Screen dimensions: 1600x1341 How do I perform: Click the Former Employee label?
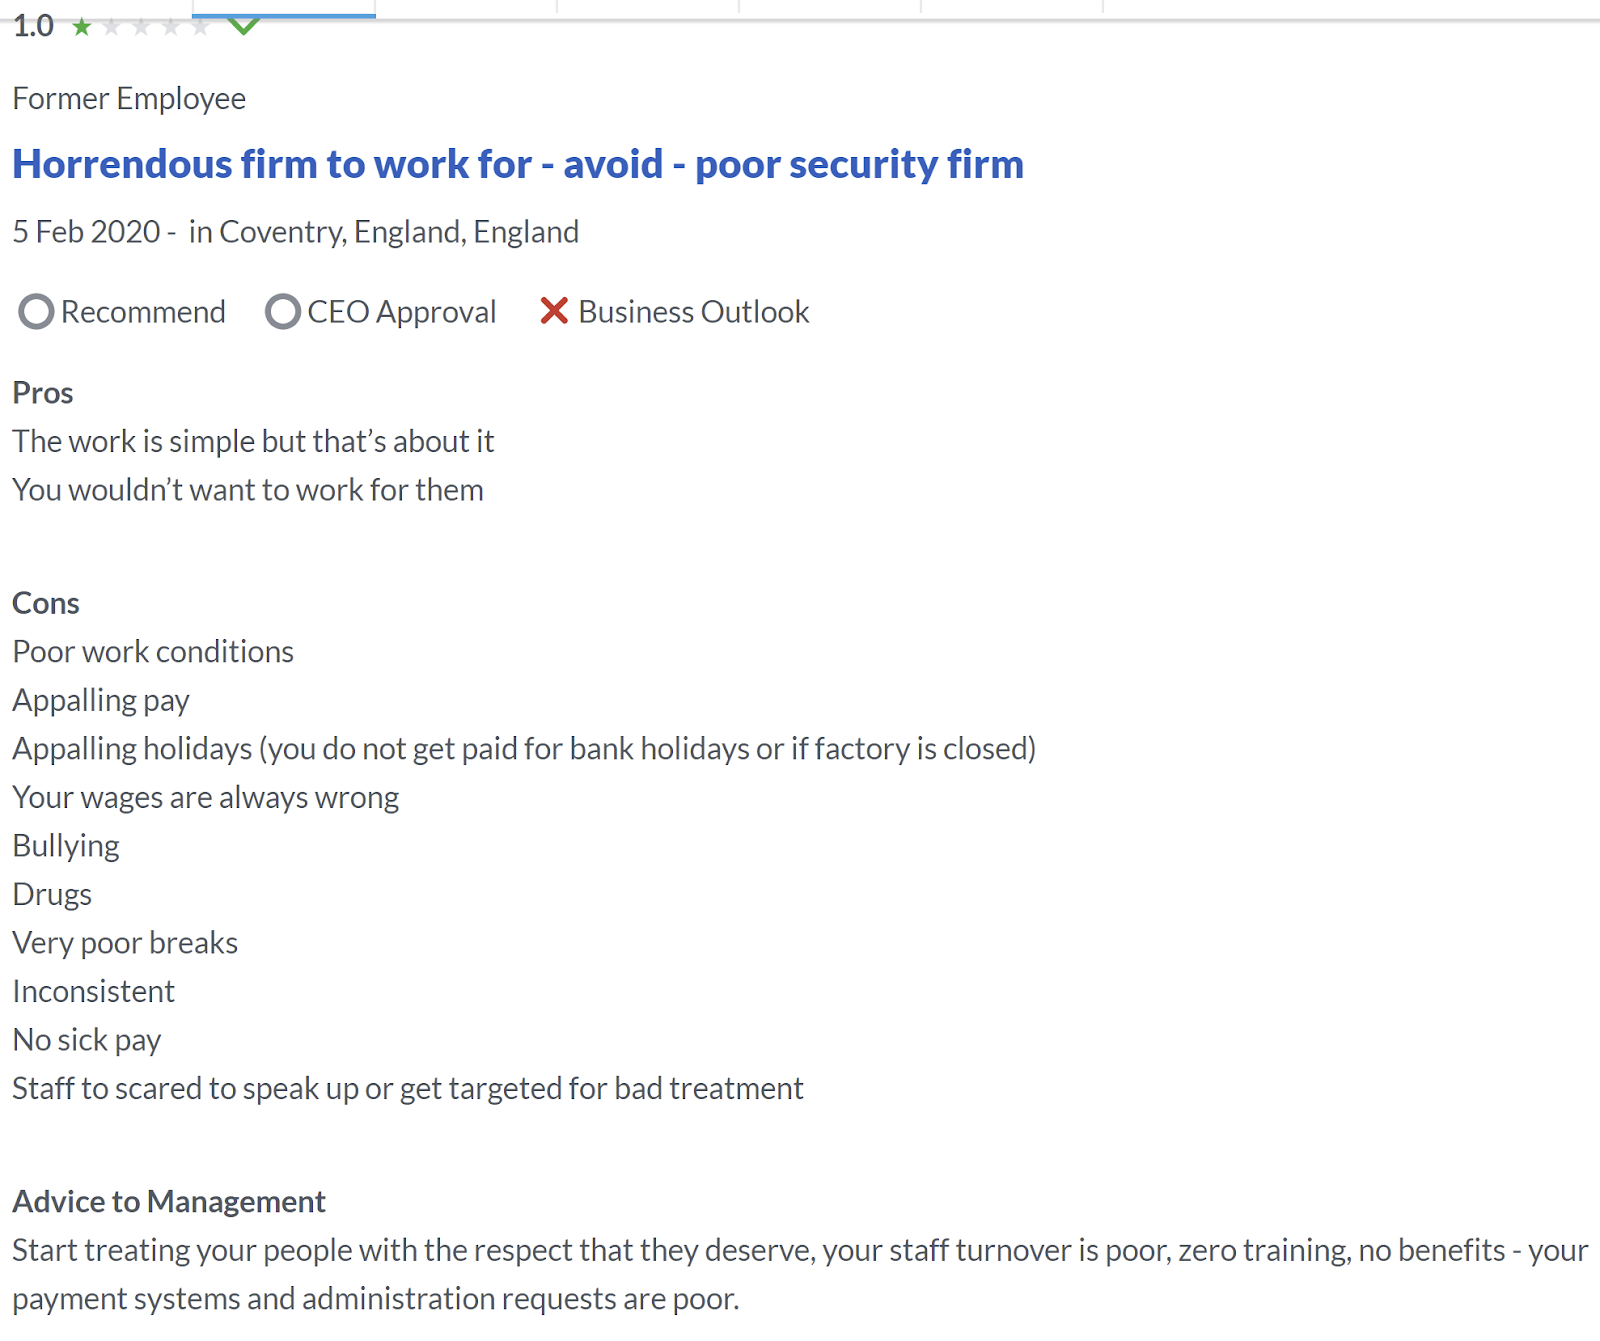pyautogui.click(x=129, y=99)
